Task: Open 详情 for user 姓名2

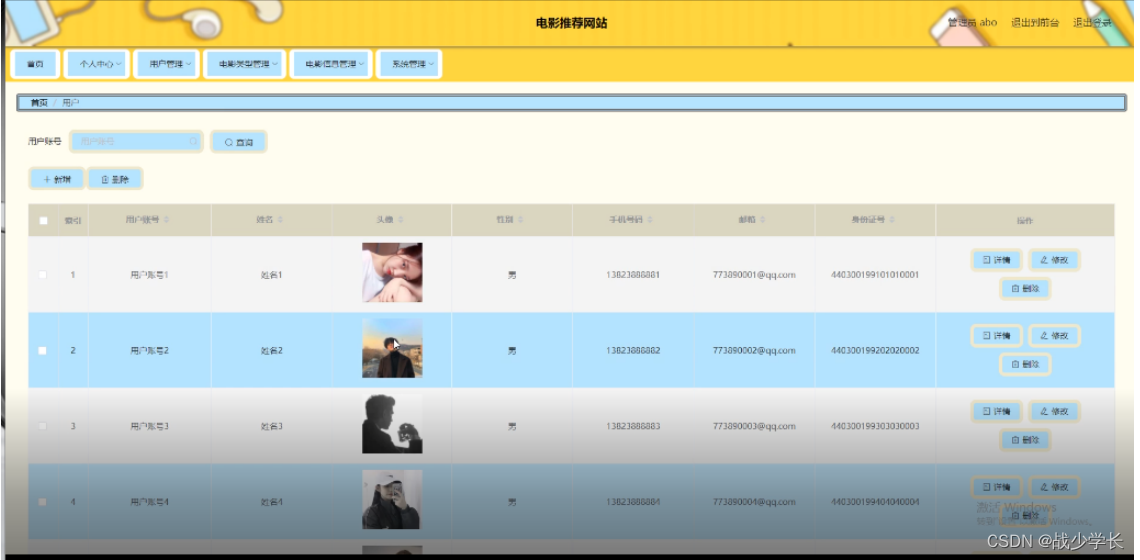Action: tap(996, 335)
